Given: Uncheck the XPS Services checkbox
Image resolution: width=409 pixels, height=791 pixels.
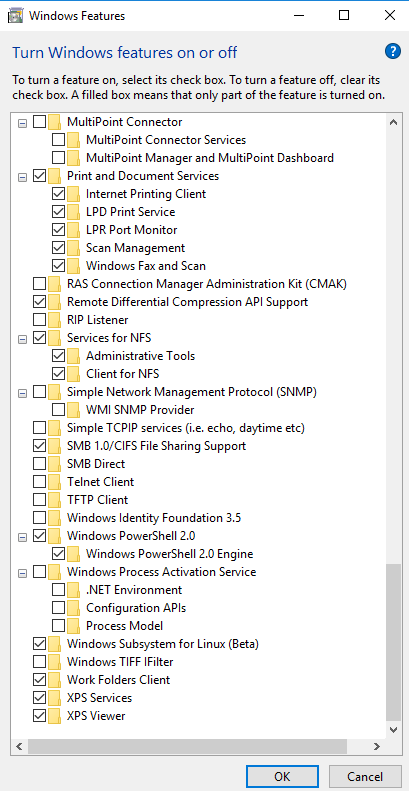Looking at the screenshot, I should [x=39, y=698].
